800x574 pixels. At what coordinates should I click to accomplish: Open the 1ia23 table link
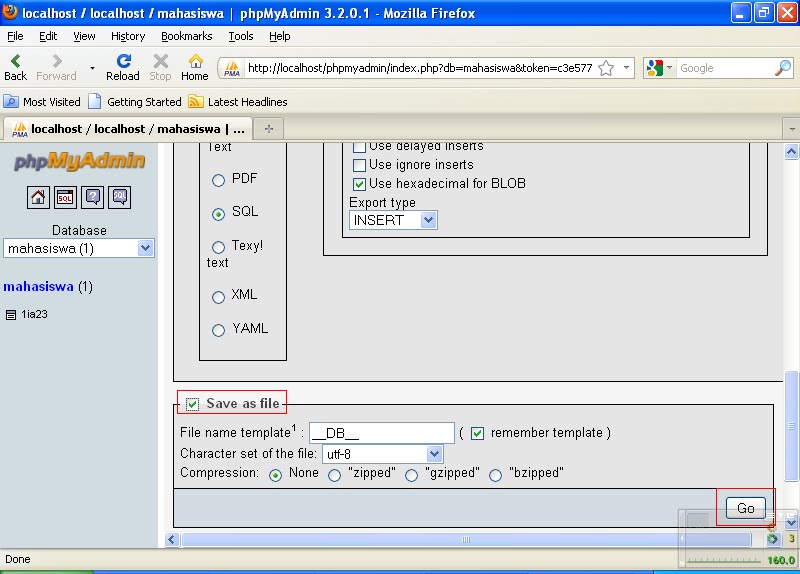coord(34,314)
